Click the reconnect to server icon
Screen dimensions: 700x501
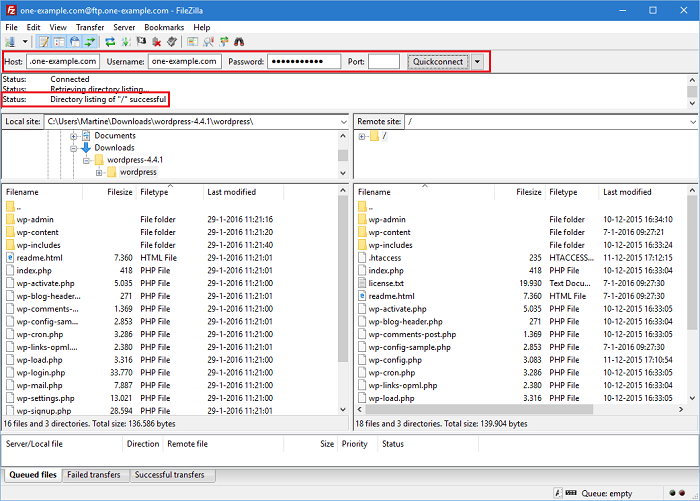tap(173, 42)
